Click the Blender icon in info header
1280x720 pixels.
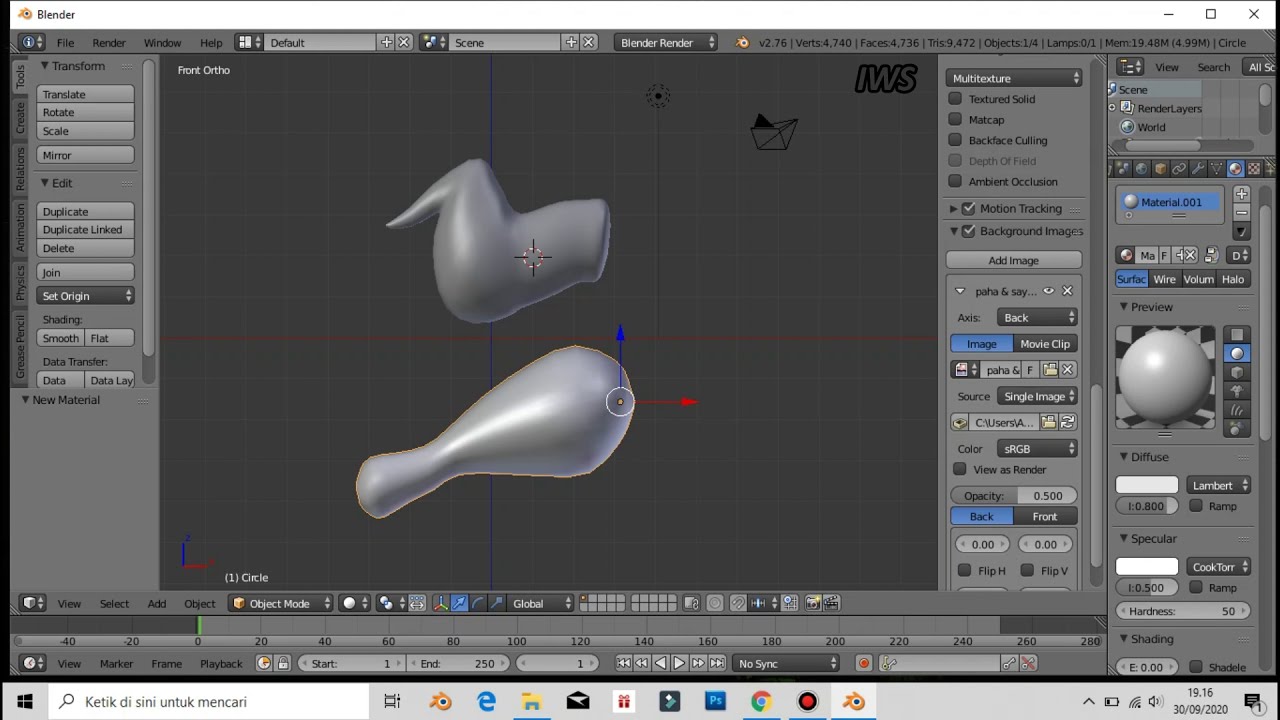coord(742,42)
